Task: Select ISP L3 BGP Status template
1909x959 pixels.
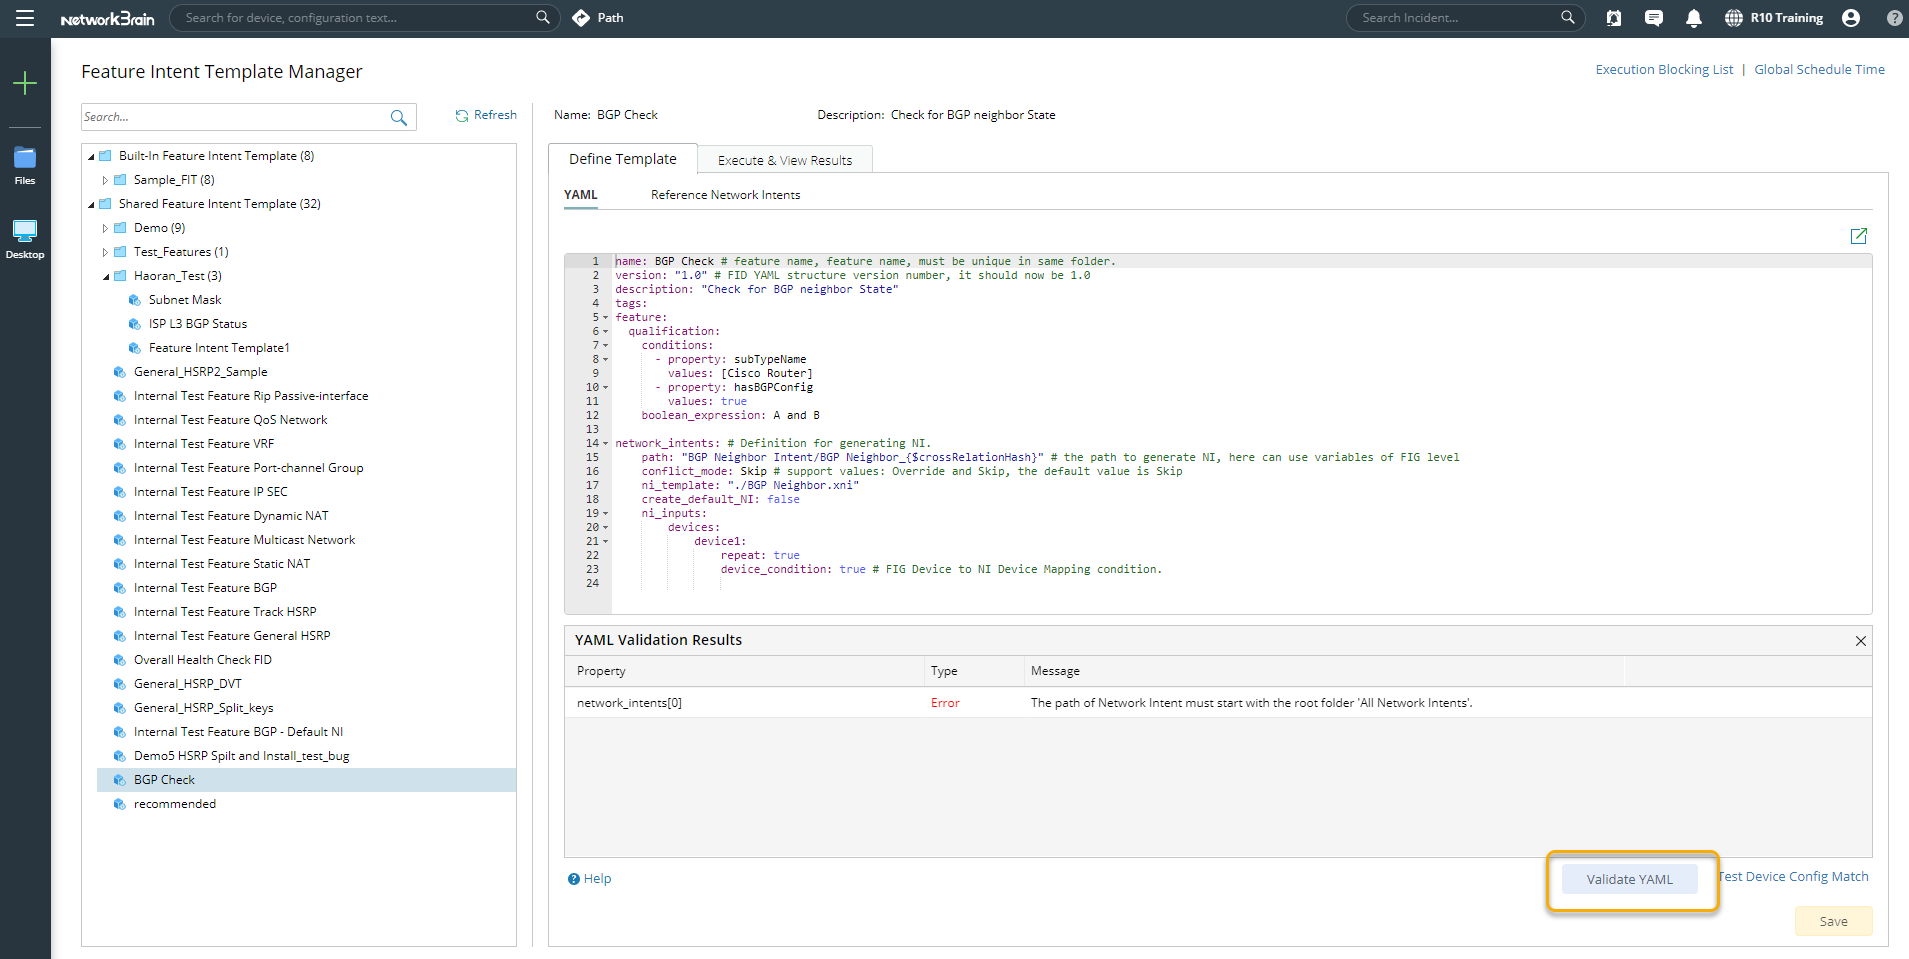Action: click(197, 324)
